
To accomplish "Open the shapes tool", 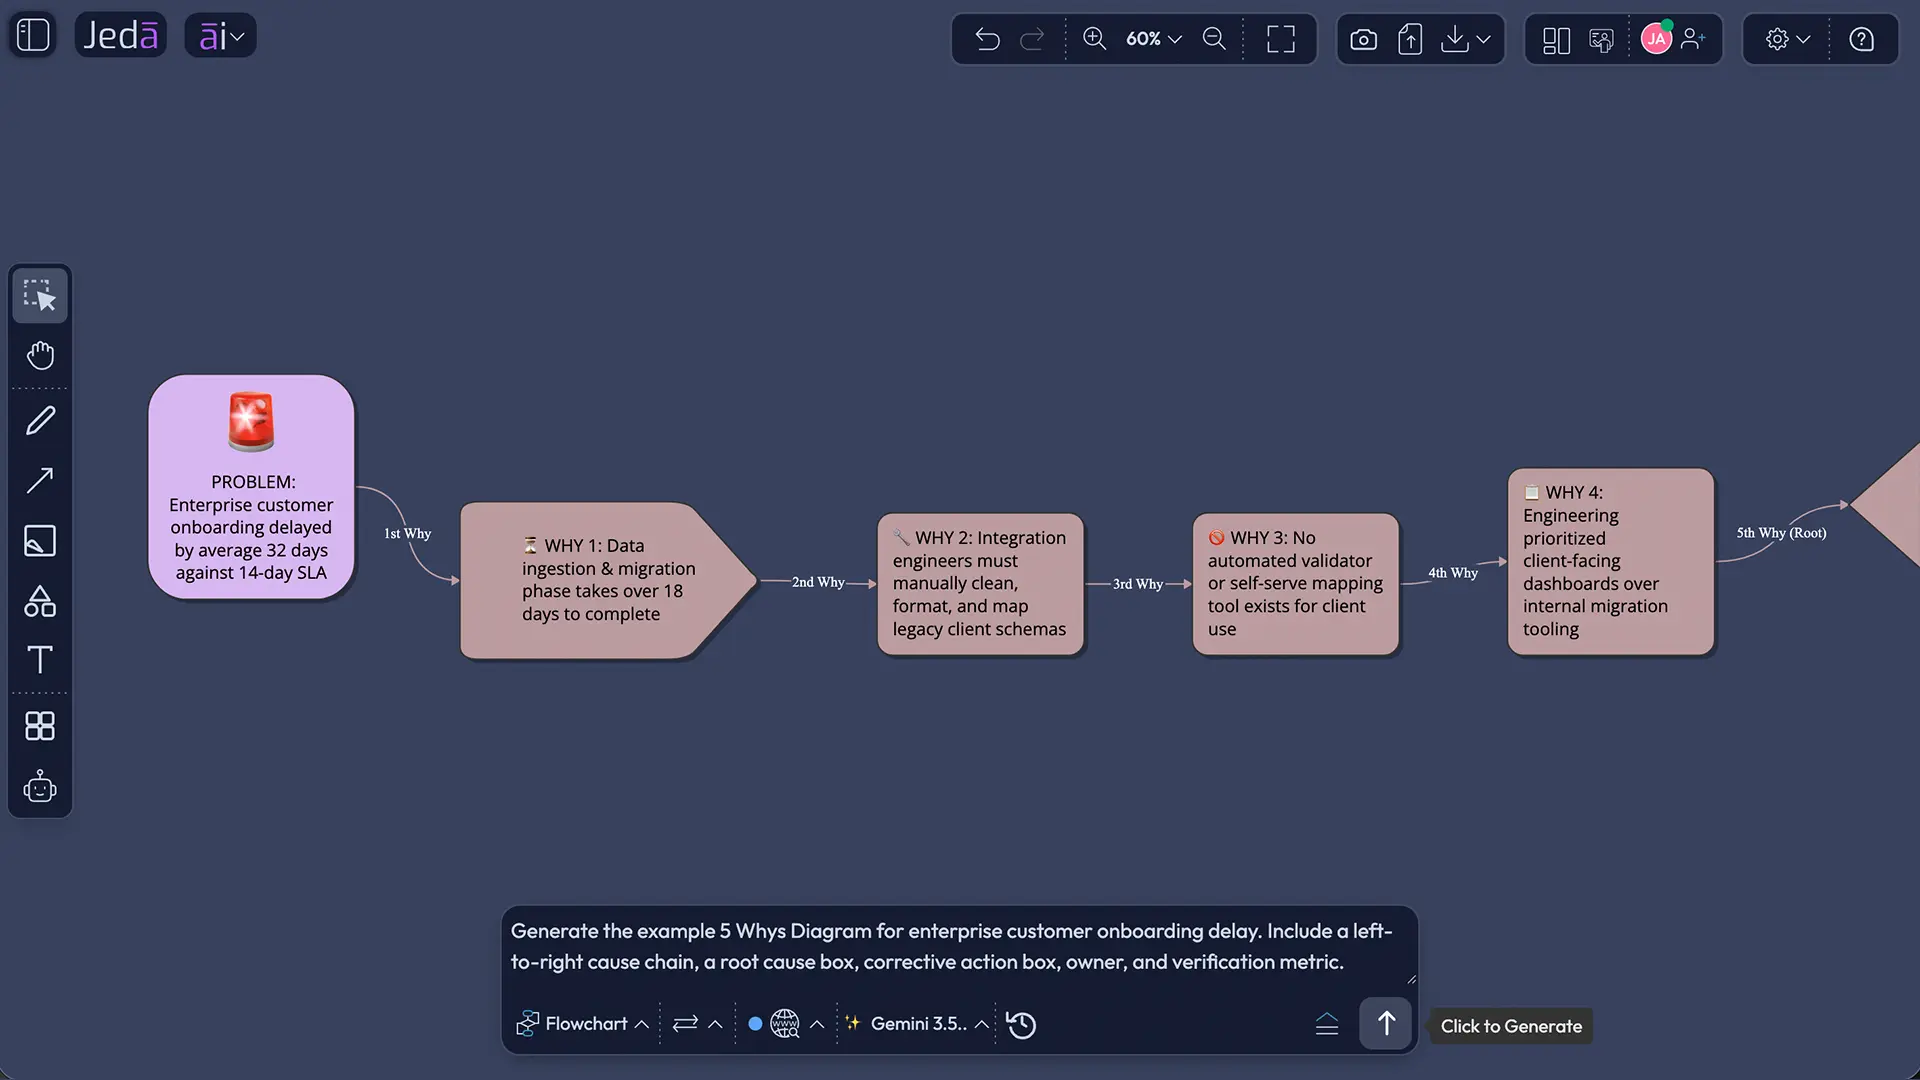I will pyautogui.click(x=40, y=601).
